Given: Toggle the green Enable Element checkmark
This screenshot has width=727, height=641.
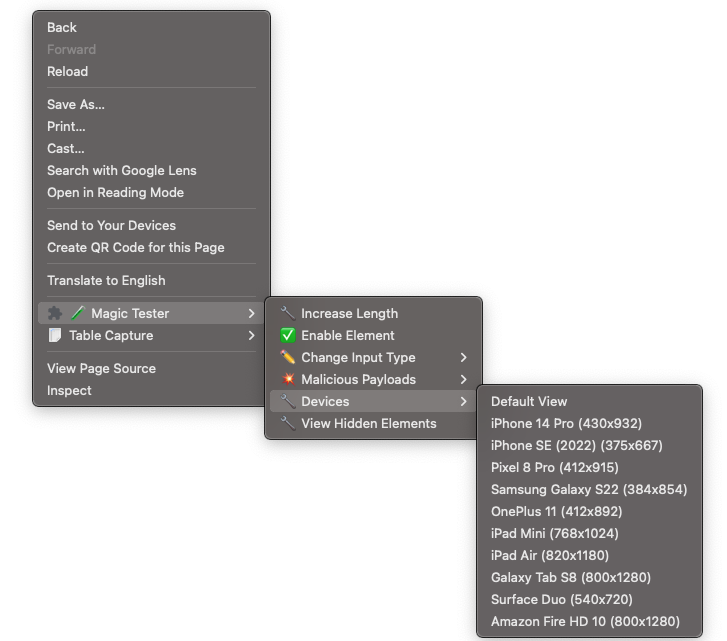Looking at the screenshot, I should click(287, 335).
